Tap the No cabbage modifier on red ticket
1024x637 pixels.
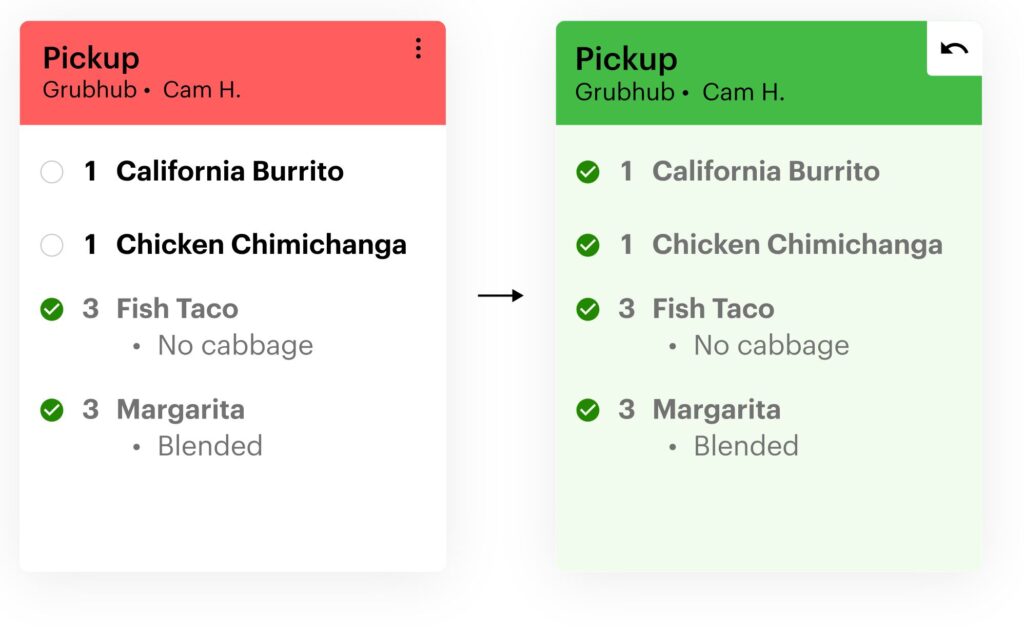[235, 346]
